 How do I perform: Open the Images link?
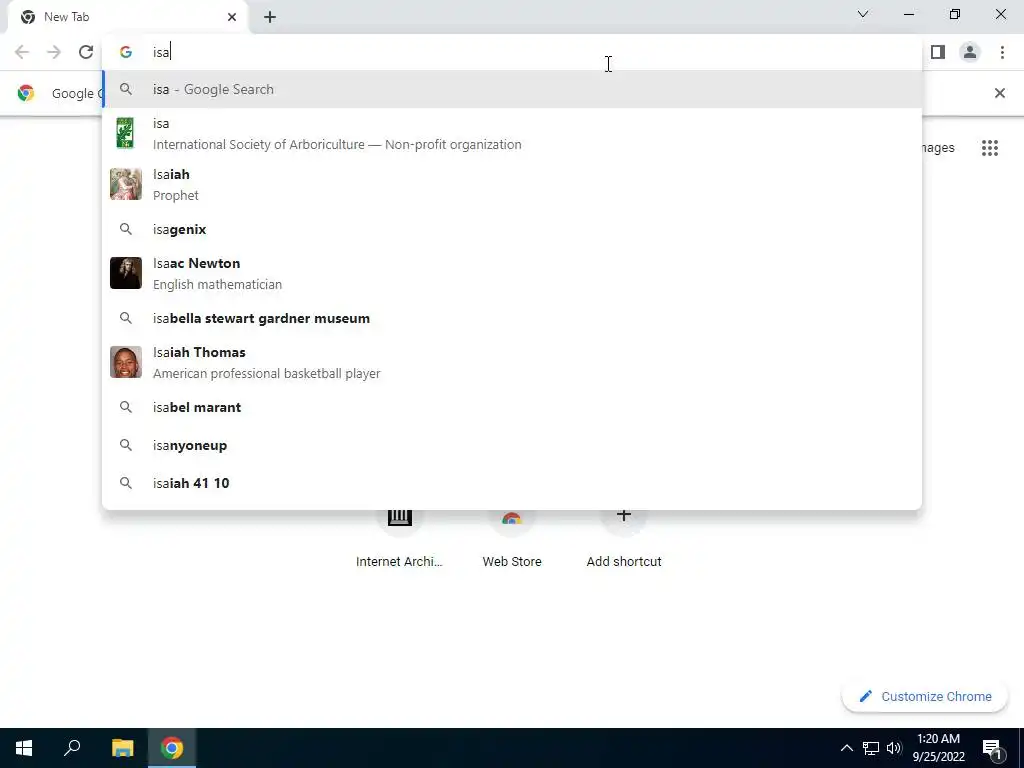(938, 148)
